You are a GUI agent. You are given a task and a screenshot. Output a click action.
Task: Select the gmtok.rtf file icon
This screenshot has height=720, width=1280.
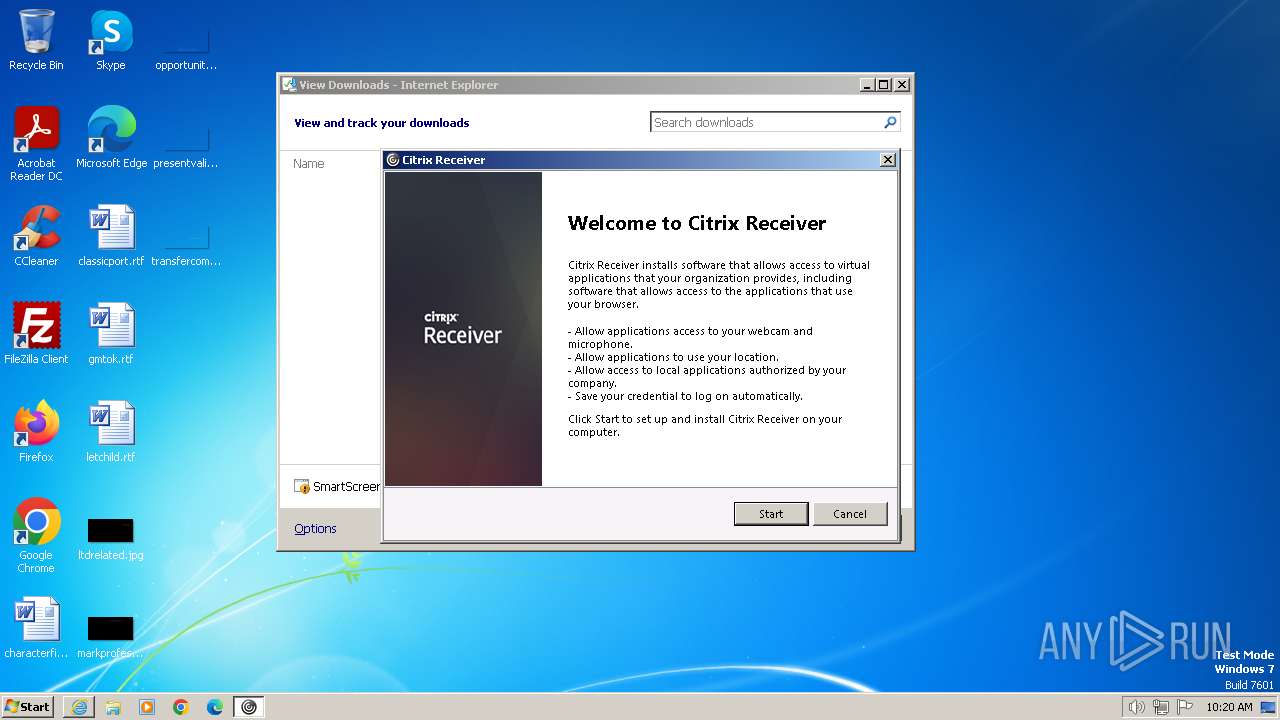pyautogui.click(x=111, y=334)
